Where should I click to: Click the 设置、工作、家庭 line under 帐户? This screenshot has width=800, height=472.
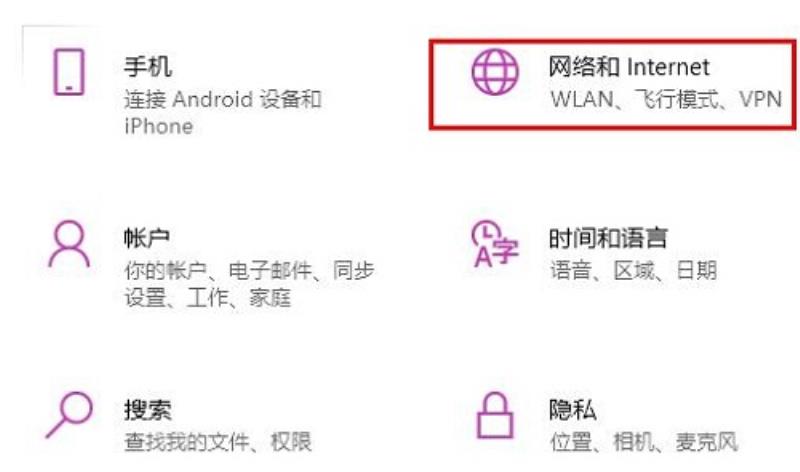(208, 297)
